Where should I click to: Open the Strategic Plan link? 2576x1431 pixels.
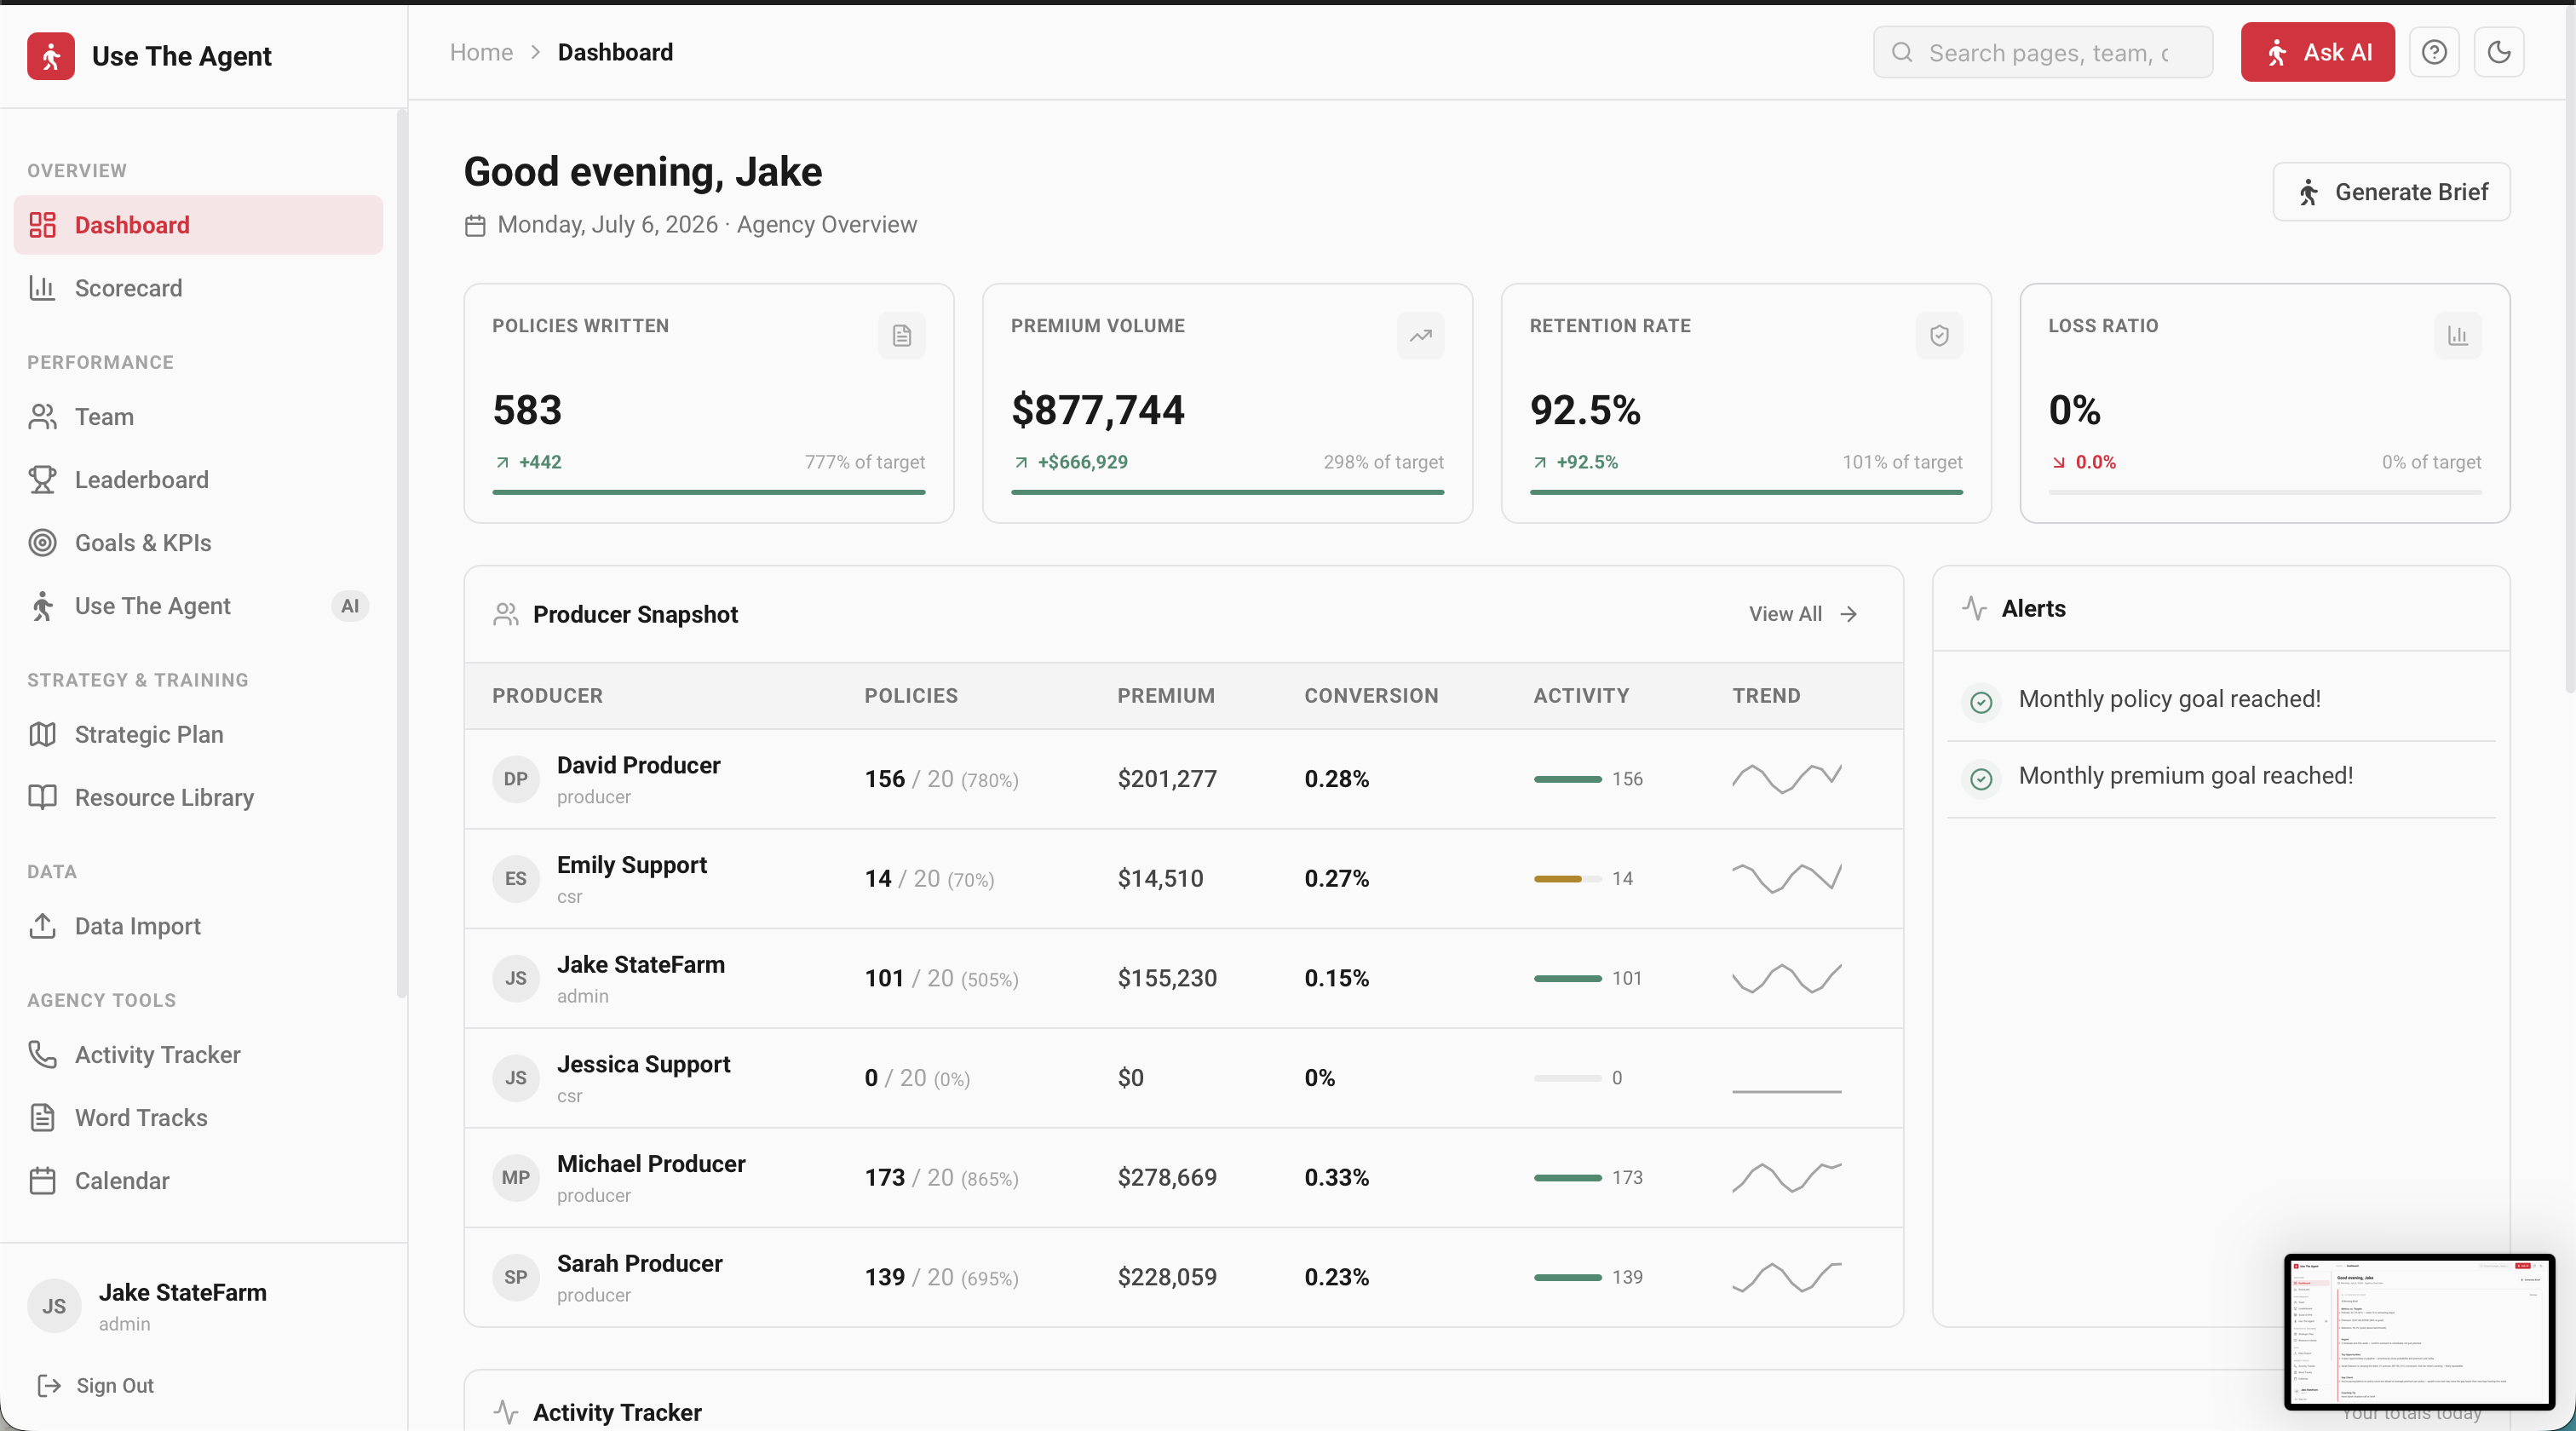198,735
